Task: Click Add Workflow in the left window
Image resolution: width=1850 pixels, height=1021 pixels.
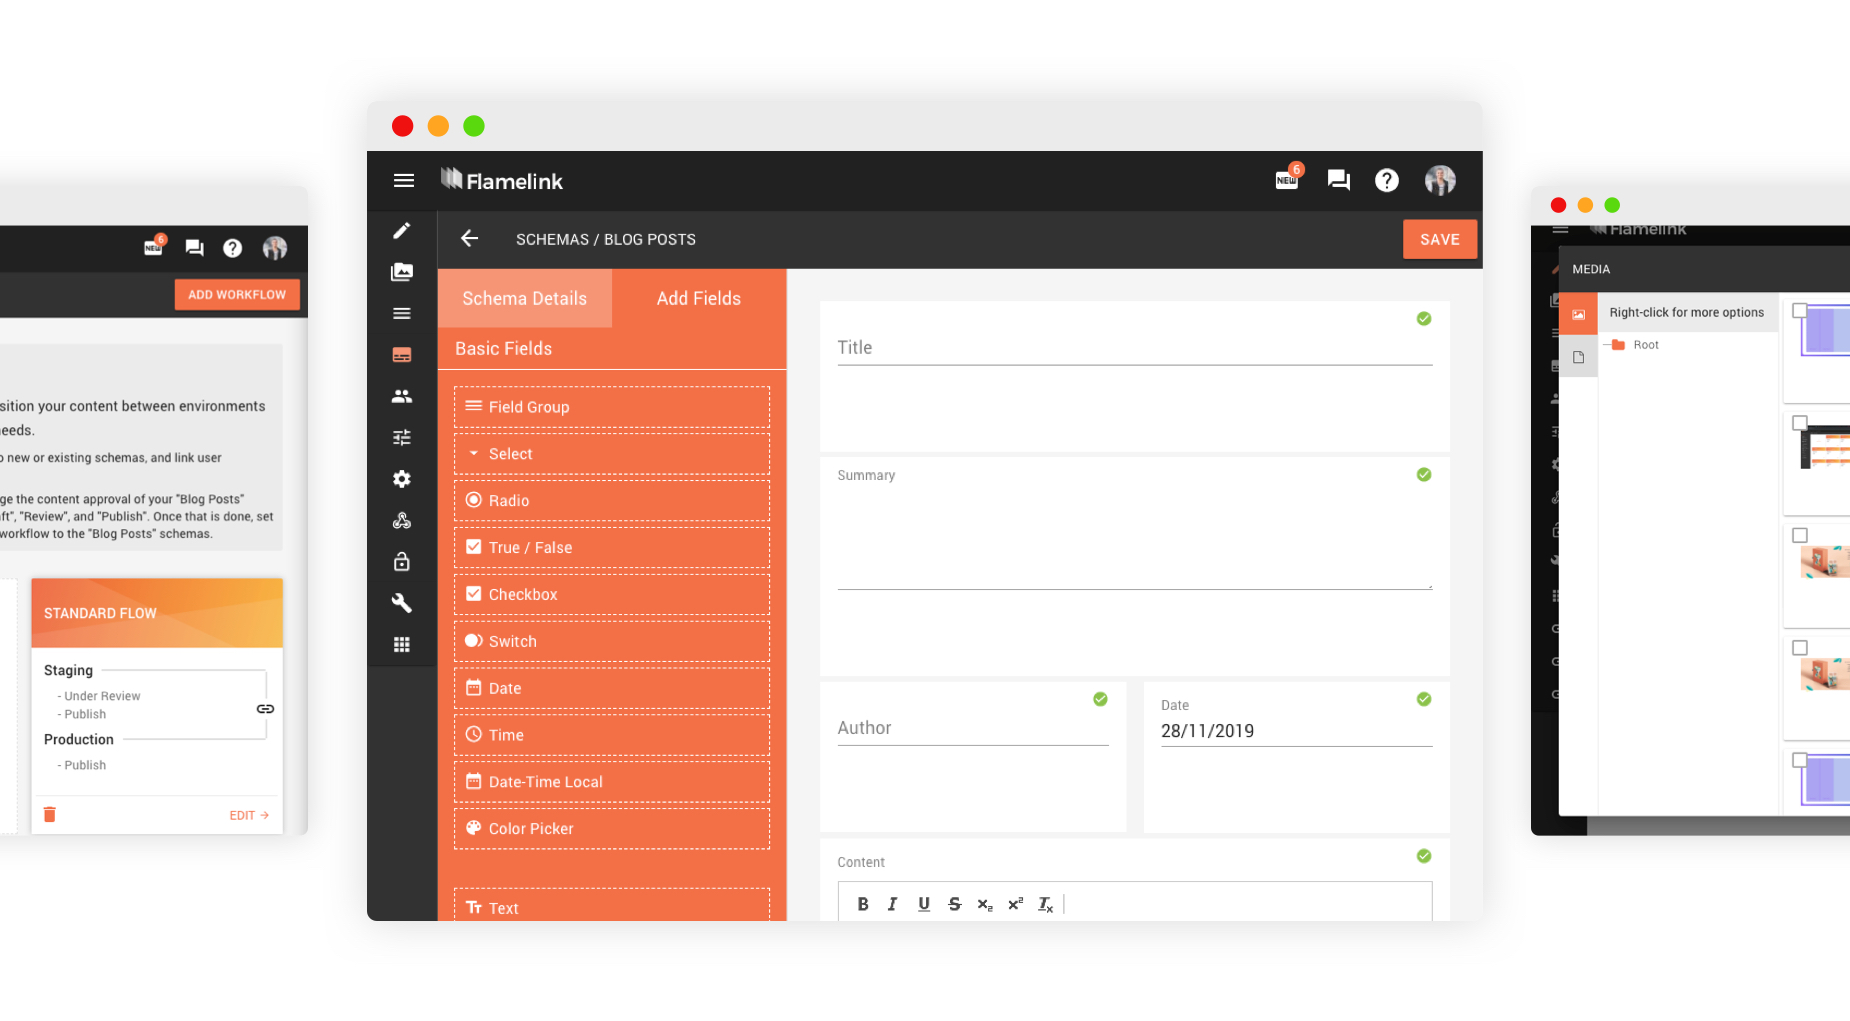Action: 237,295
